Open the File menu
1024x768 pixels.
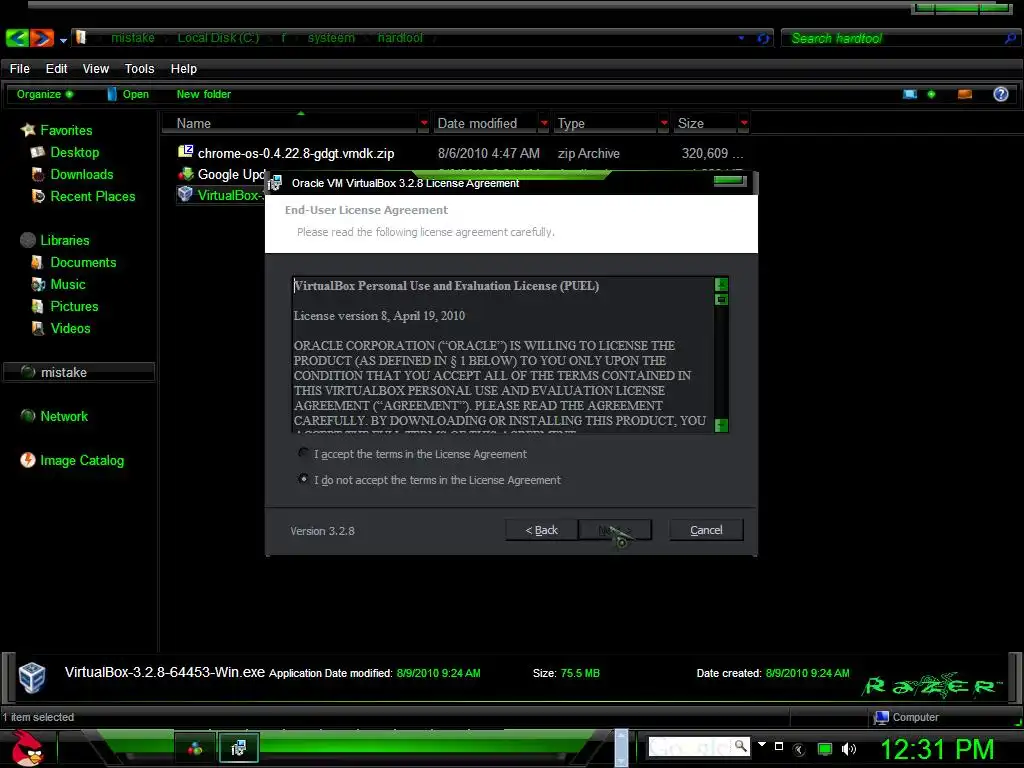[x=20, y=69]
